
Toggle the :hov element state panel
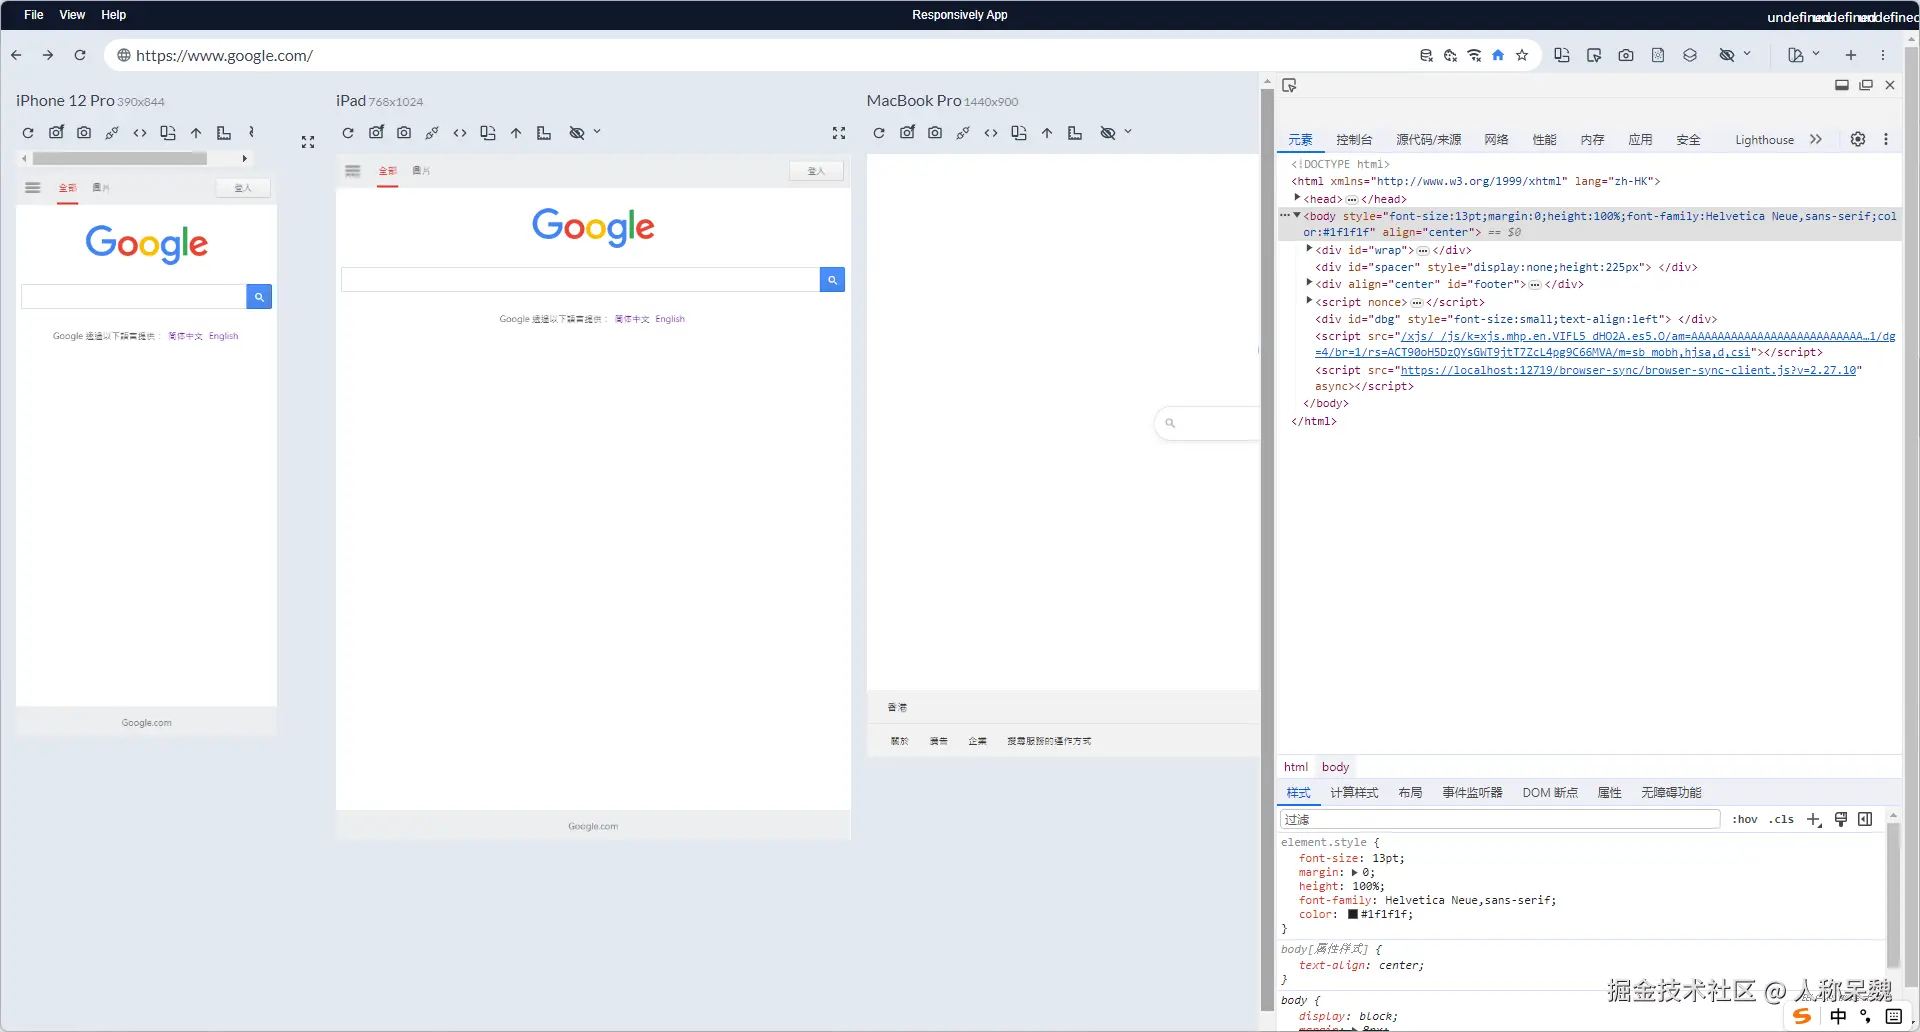(x=1745, y=819)
